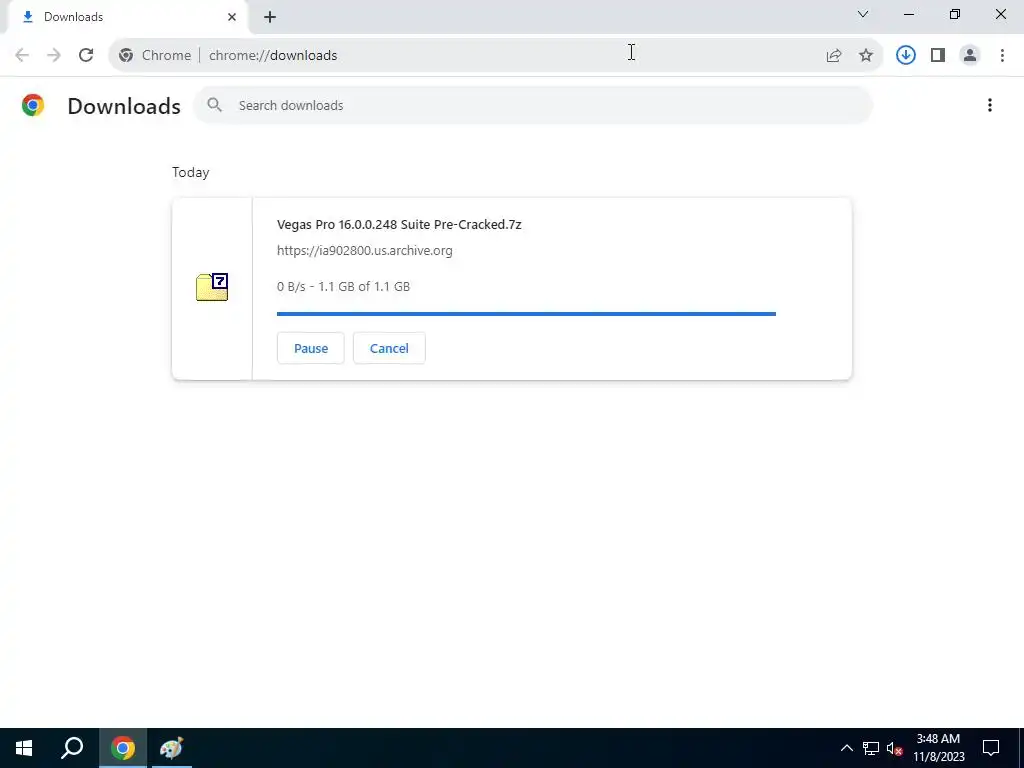Open the ia902800.us.archive.org source link
Screen dimensions: 1024x768
pyautogui.click(x=364, y=251)
